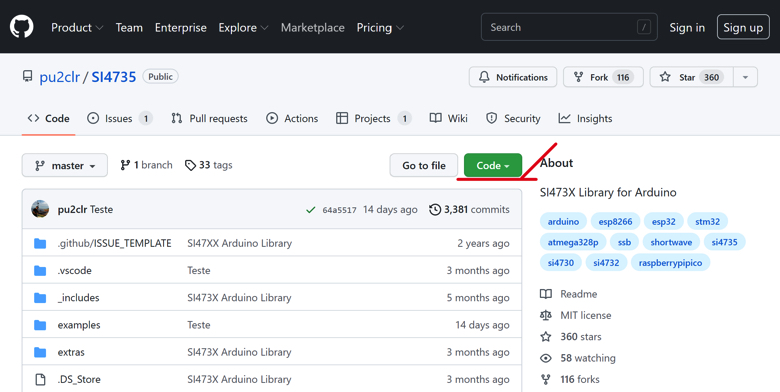The width and height of the screenshot is (780, 392).
Task: Select the shortwave topic tag
Action: pyautogui.click(x=671, y=242)
